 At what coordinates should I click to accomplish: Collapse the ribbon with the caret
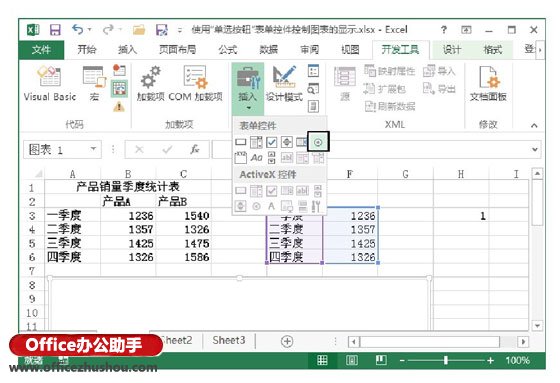coord(534,125)
